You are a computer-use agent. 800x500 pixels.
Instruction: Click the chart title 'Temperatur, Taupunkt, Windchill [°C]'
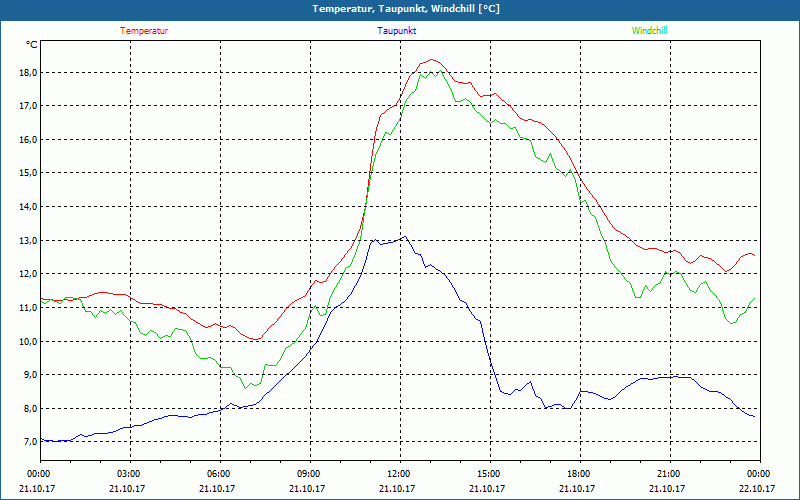[x=406, y=9]
